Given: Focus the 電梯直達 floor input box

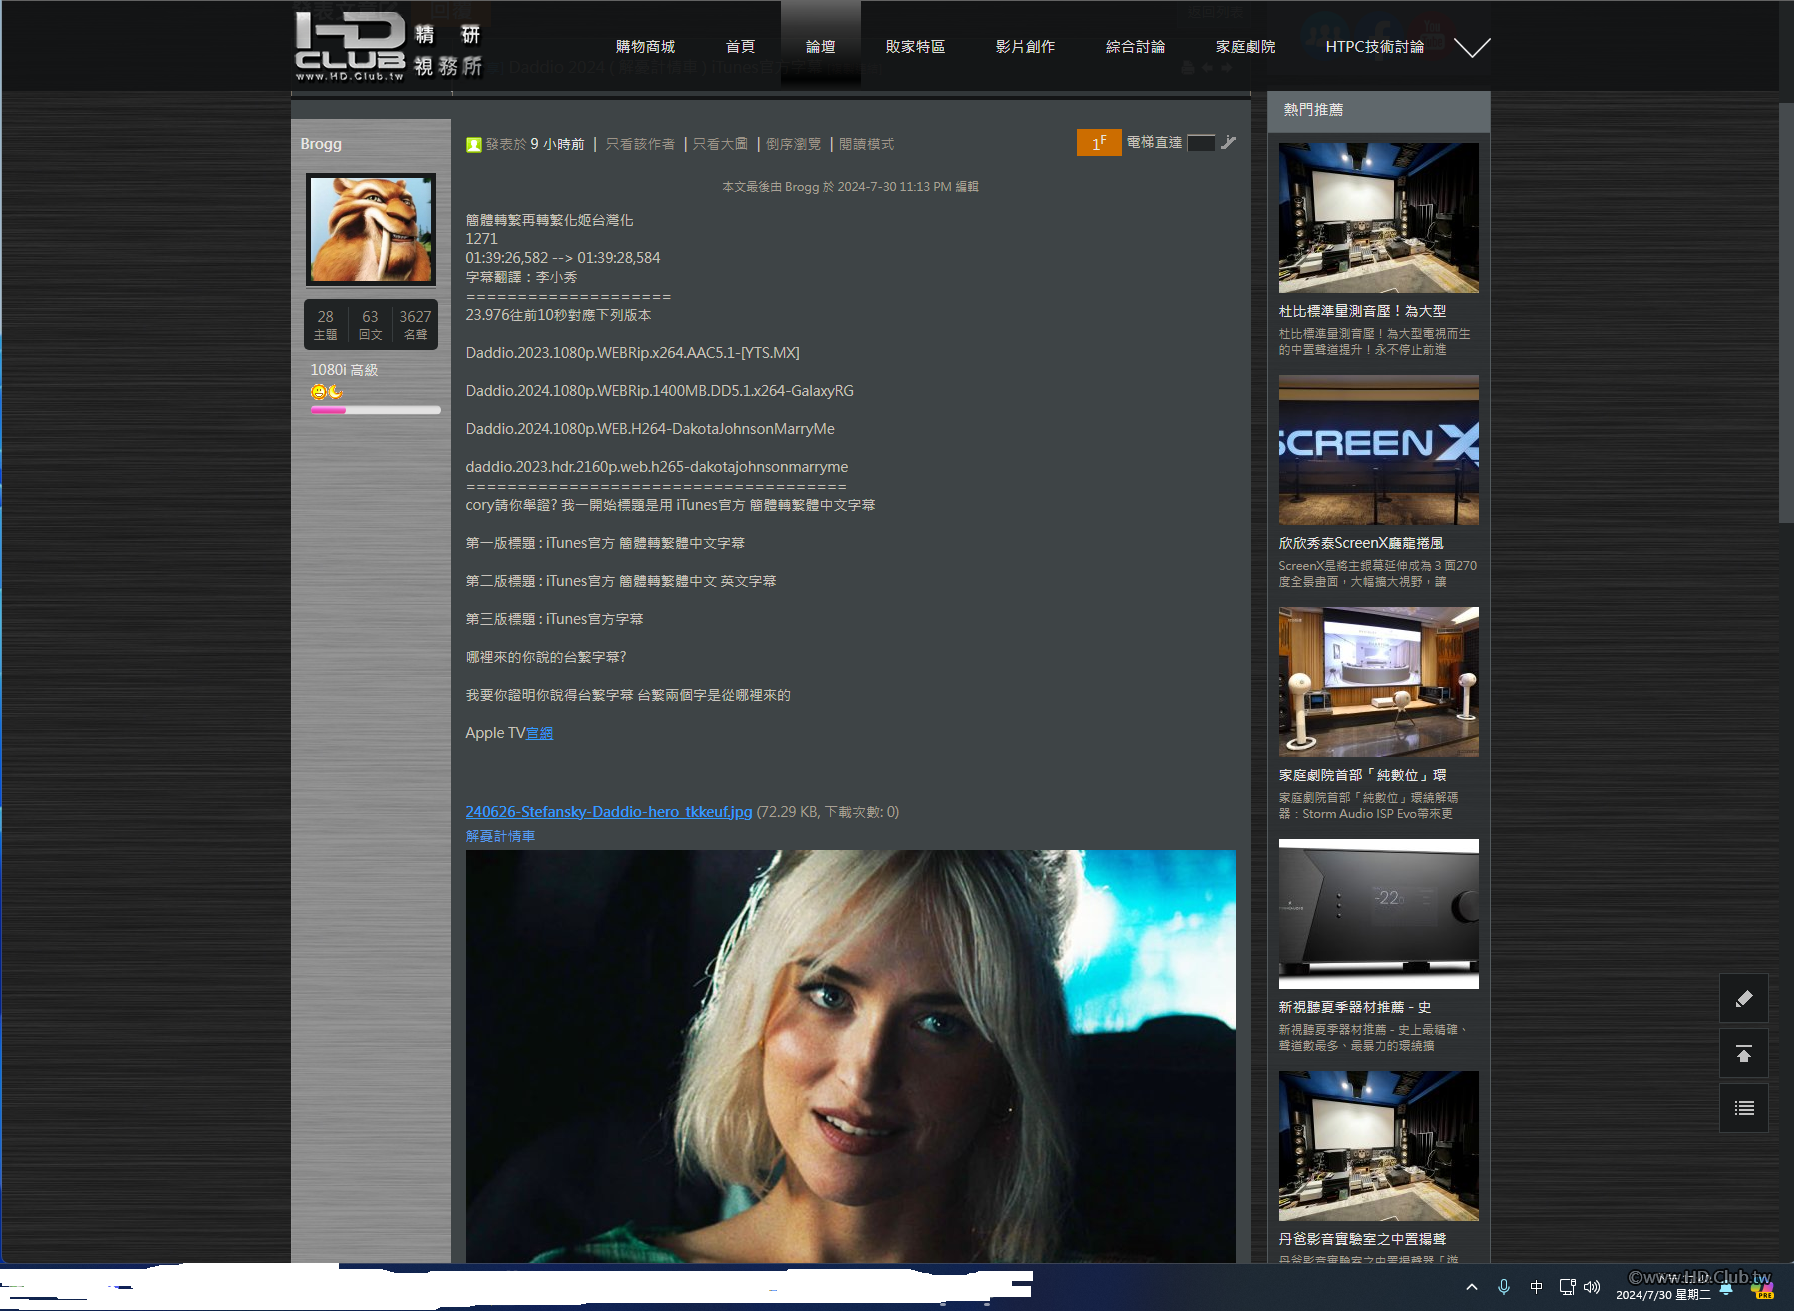Looking at the screenshot, I should pos(1201,143).
